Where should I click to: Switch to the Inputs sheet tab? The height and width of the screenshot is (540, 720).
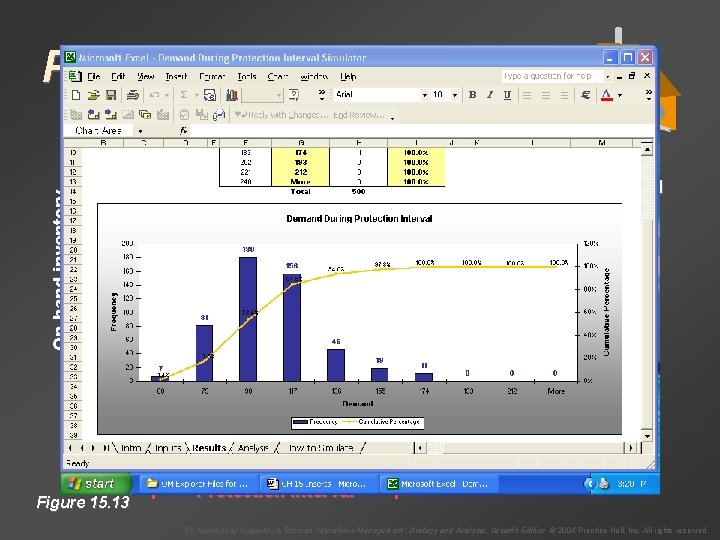click(168, 448)
